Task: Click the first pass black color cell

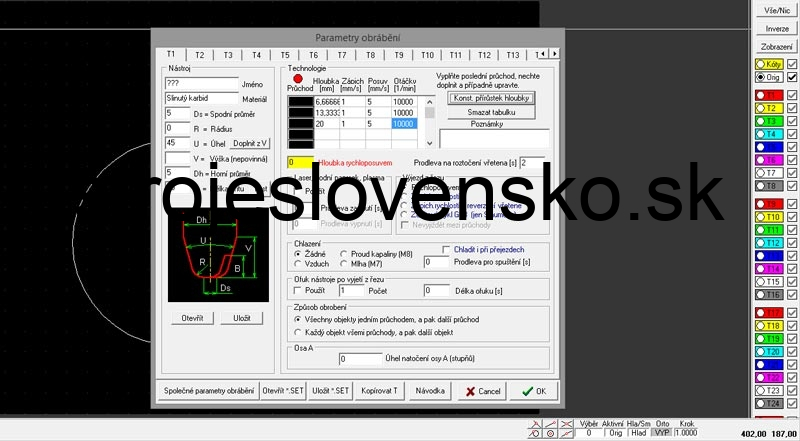Action: [x=301, y=102]
